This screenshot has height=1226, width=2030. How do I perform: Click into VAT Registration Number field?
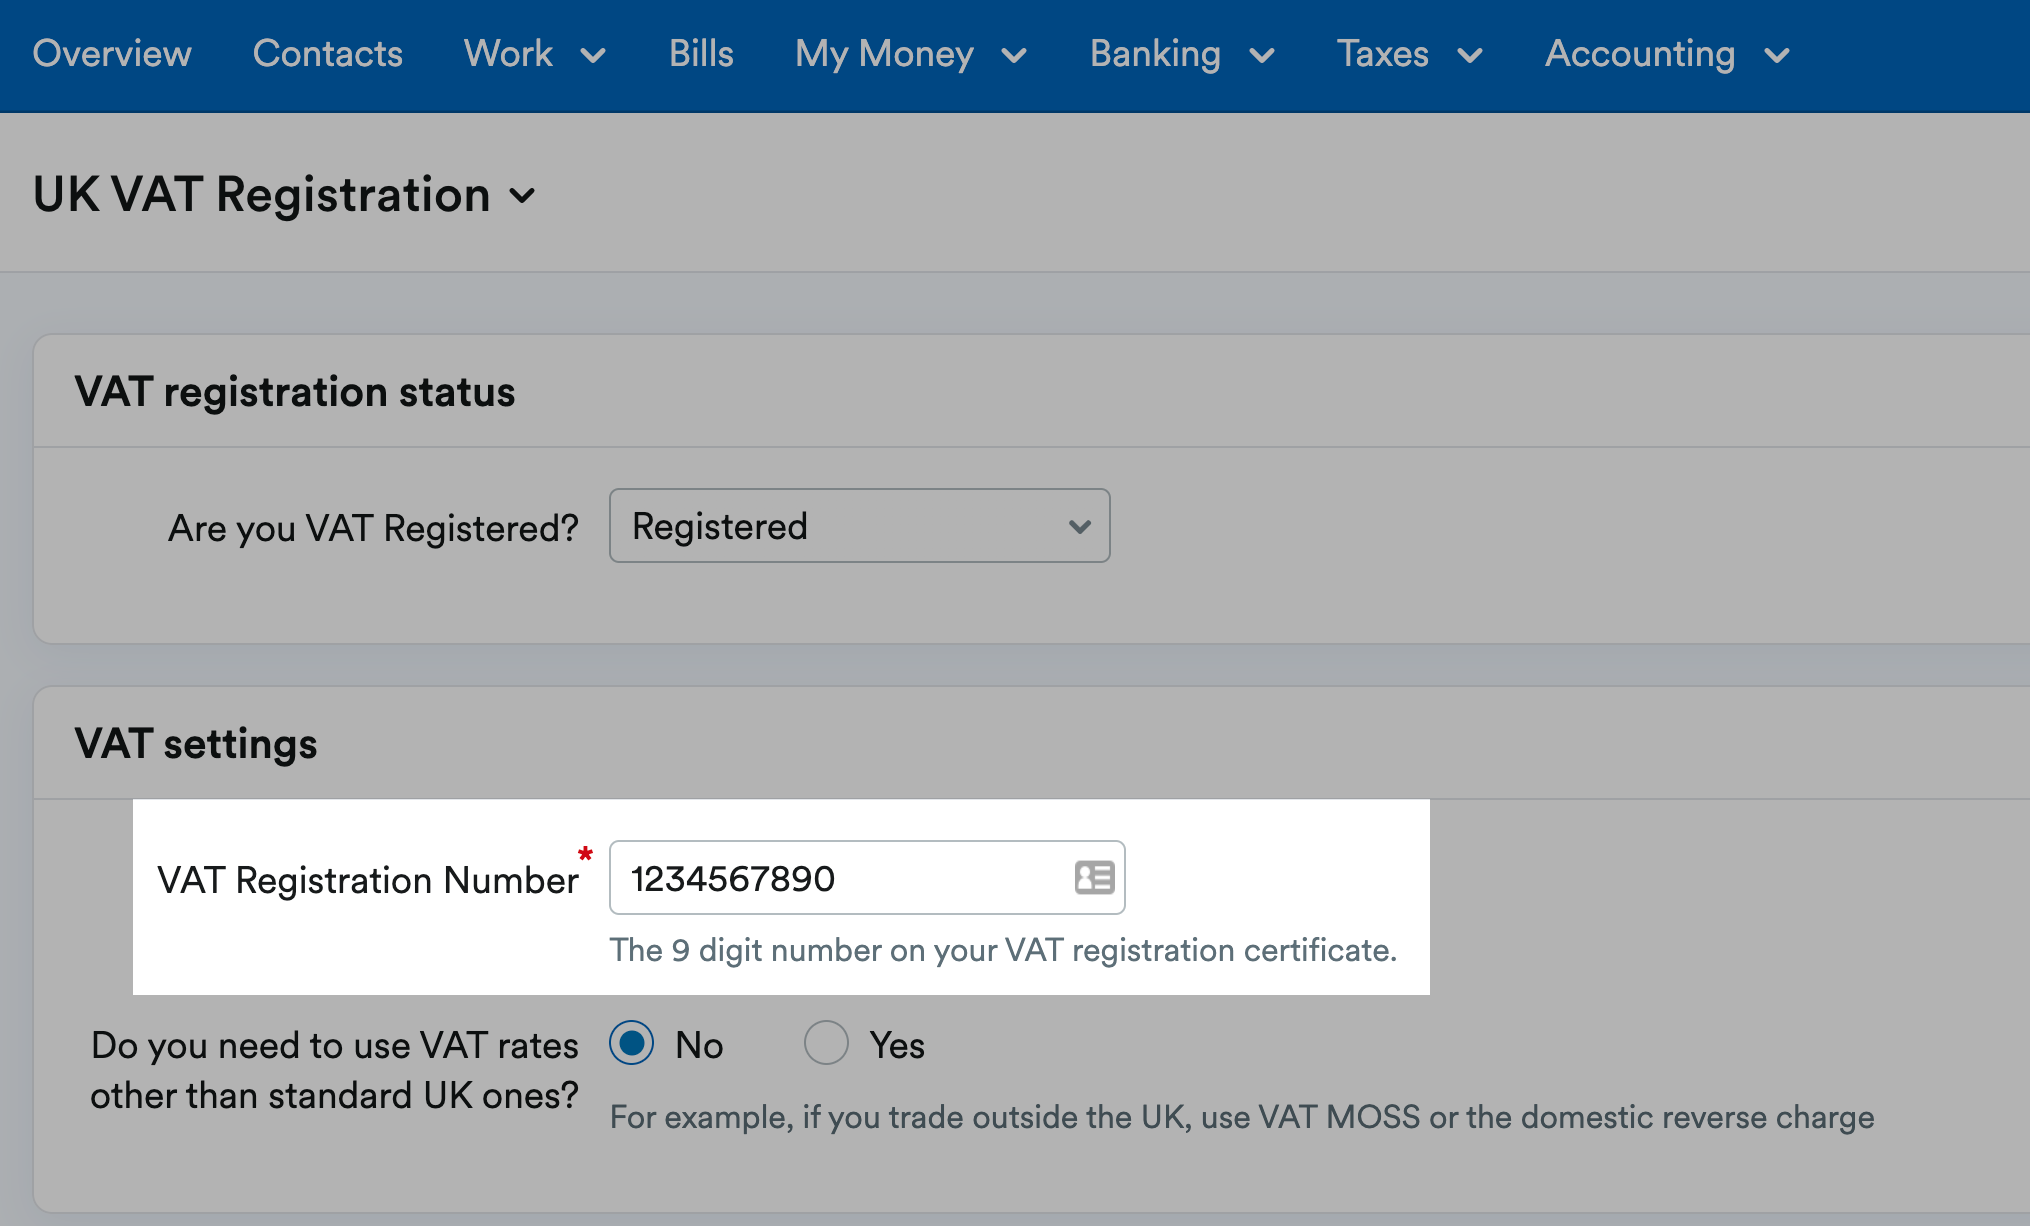840,878
